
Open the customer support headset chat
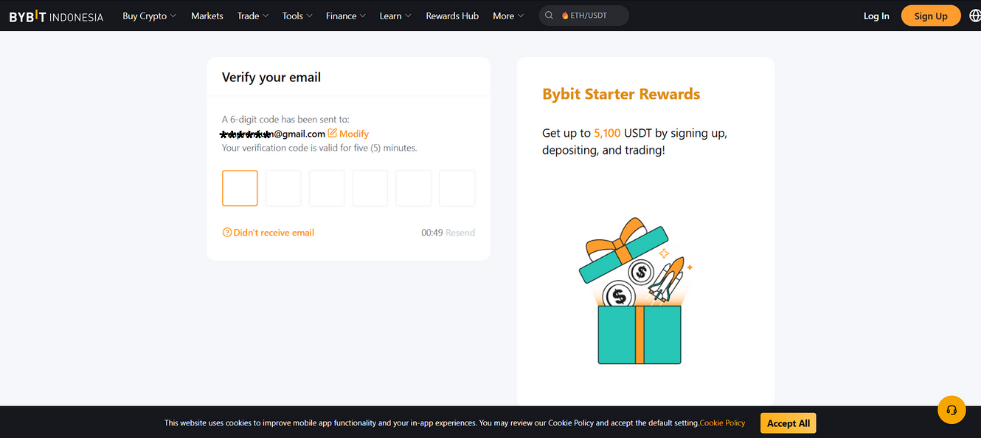(x=952, y=410)
